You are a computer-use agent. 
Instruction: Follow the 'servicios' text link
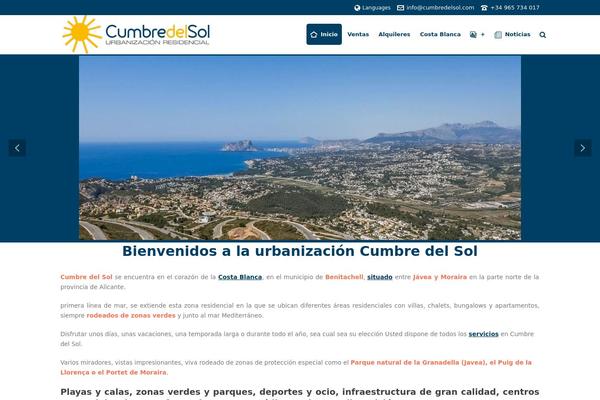(483, 334)
